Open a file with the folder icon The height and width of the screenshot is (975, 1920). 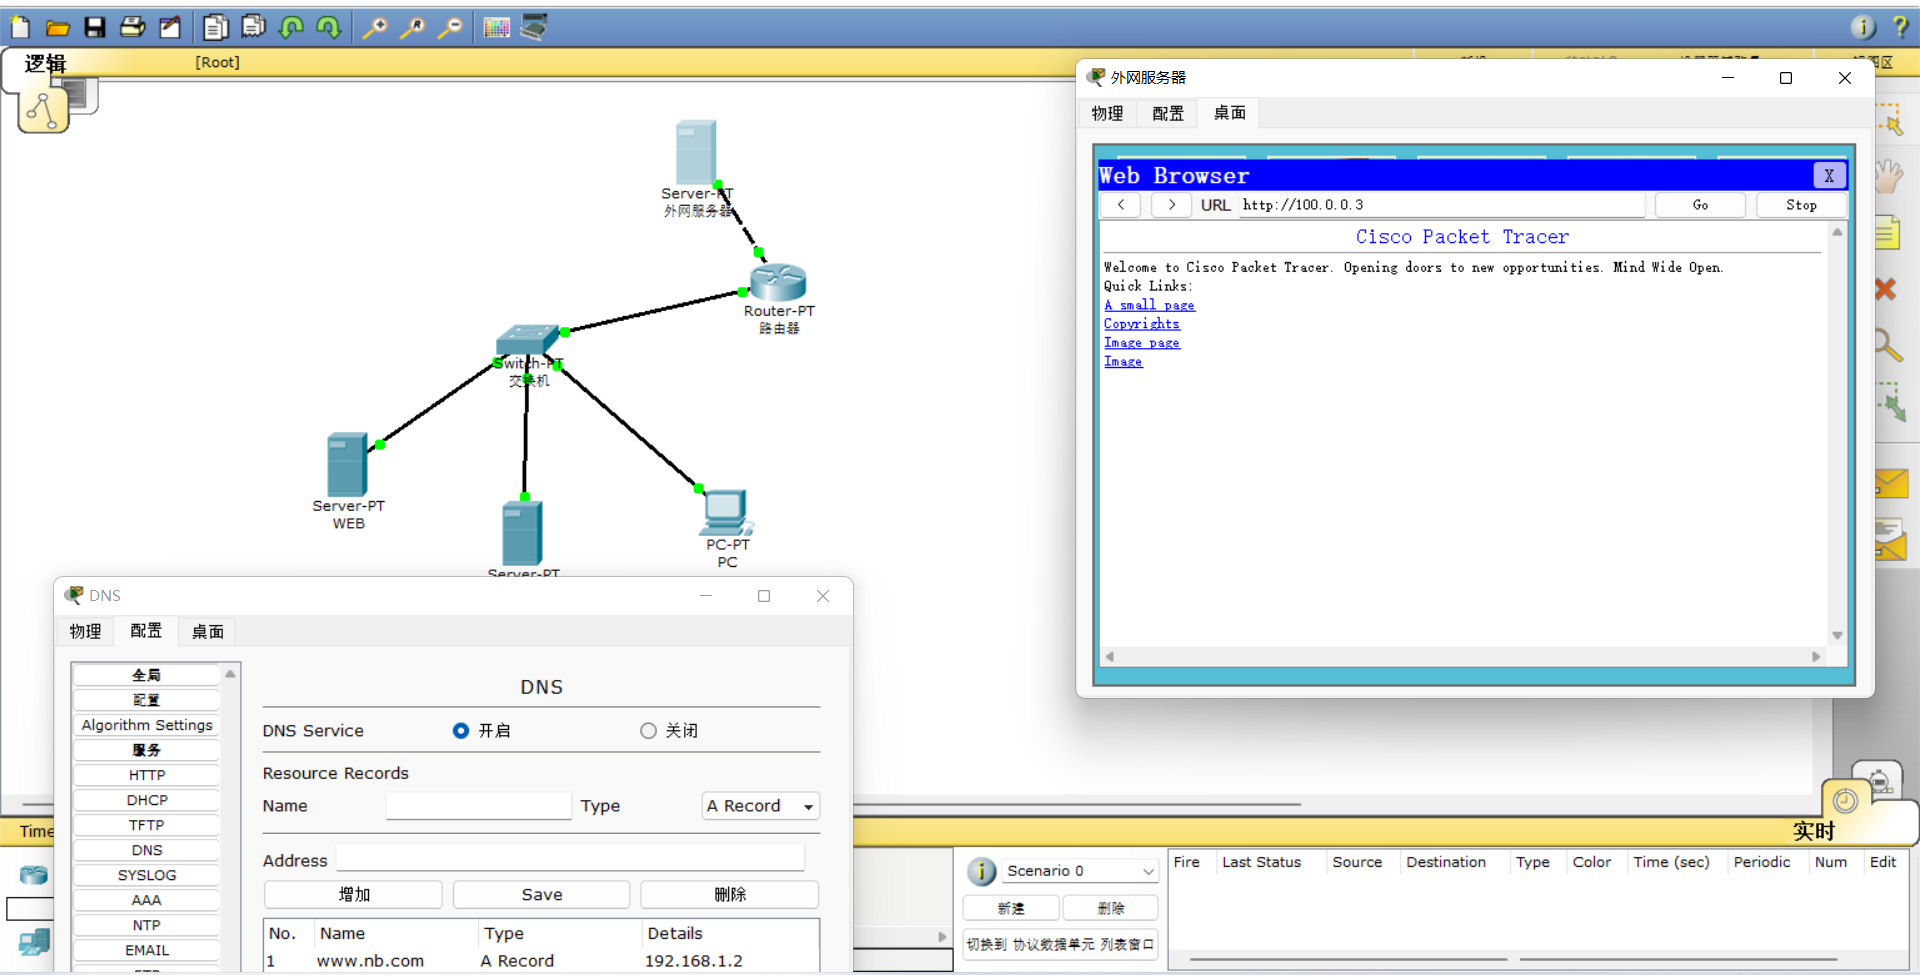(57, 27)
